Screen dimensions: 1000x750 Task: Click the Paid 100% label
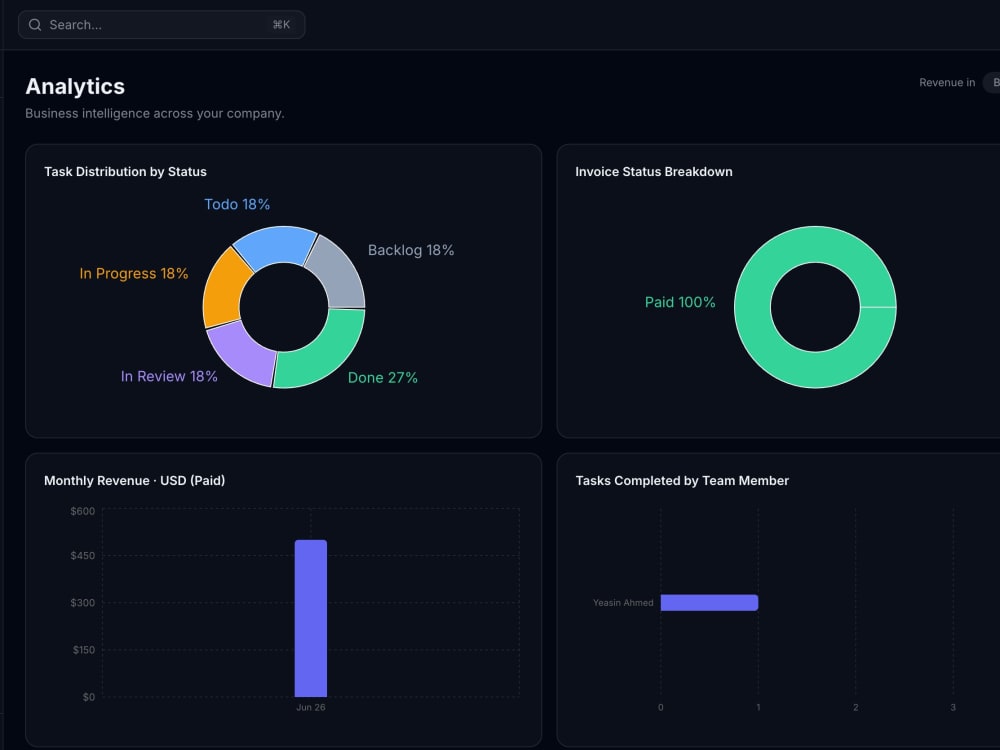click(x=680, y=302)
